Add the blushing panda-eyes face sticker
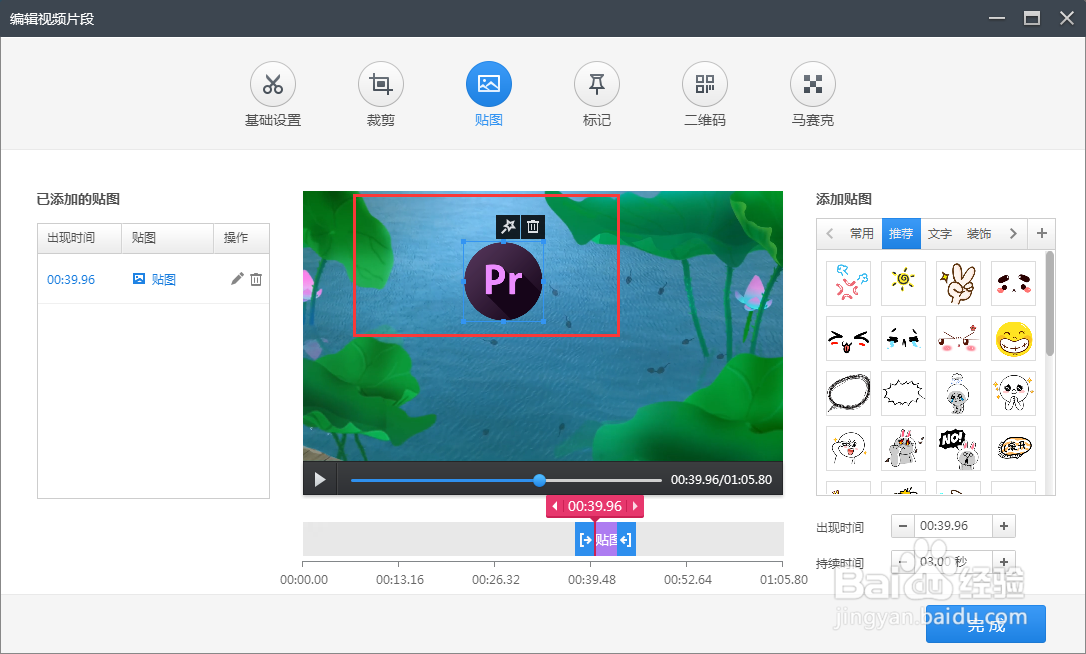 [1013, 283]
